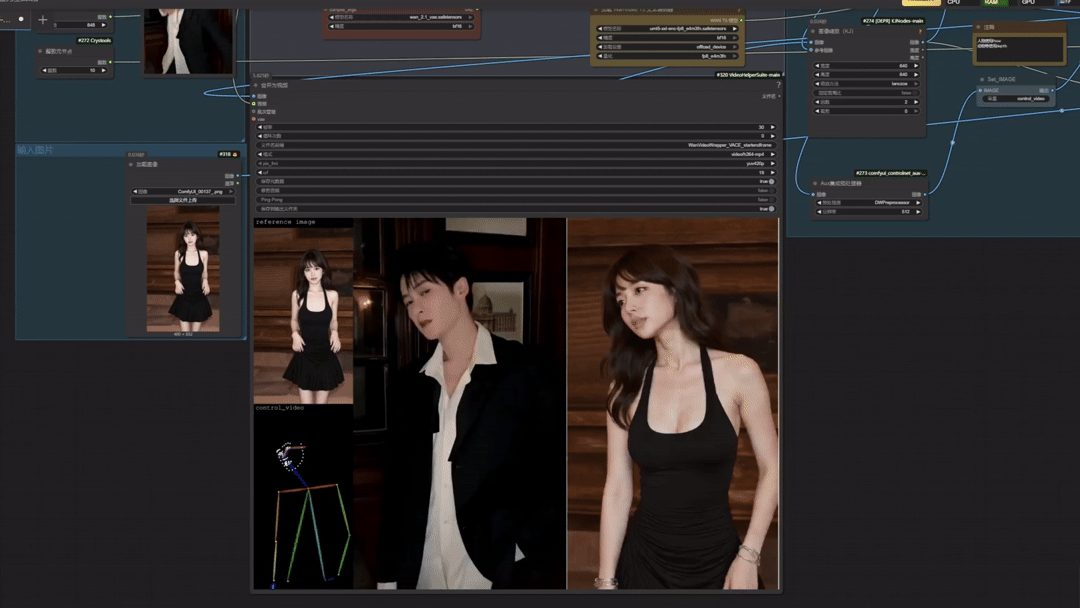Open help on the 合并为视频 node
The image size is (1080, 608).
(778, 85)
